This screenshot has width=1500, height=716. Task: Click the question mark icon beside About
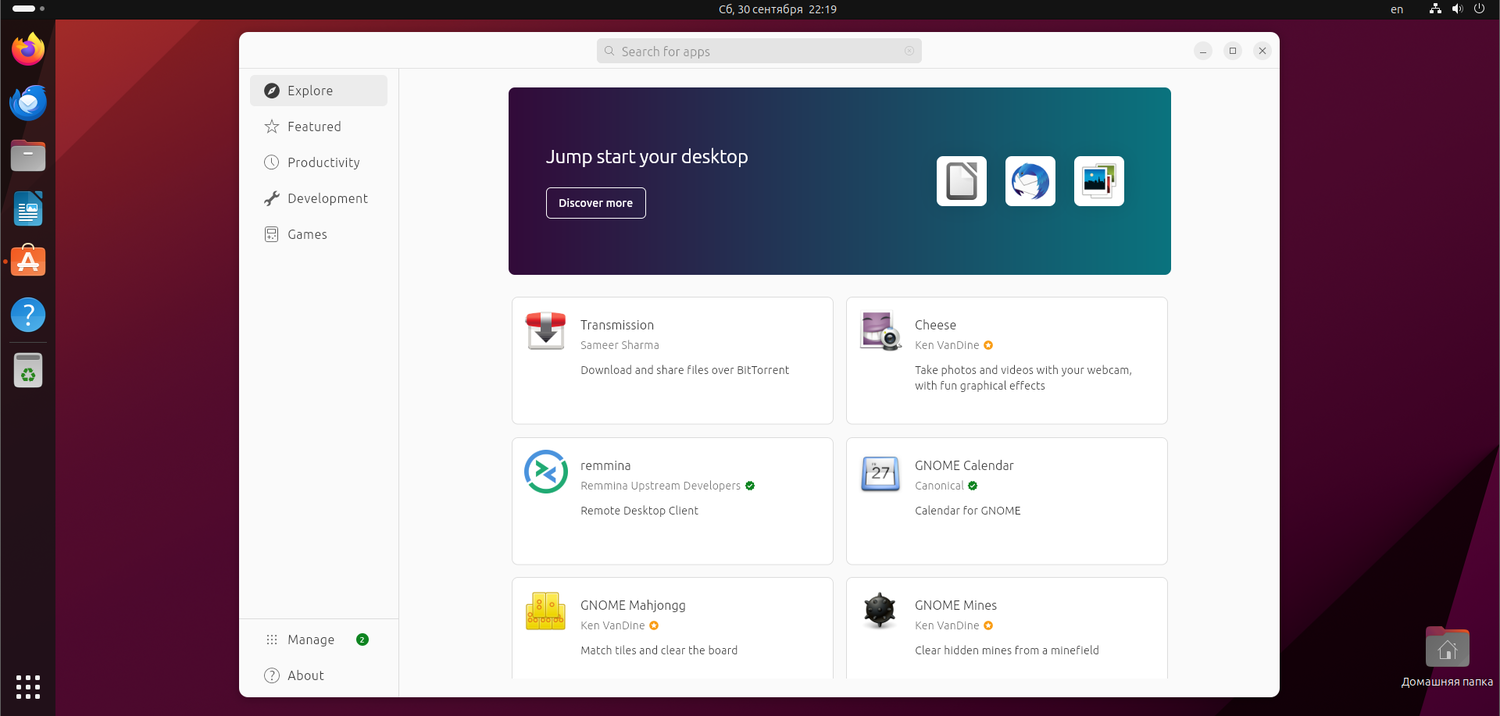[x=271, y=676]
